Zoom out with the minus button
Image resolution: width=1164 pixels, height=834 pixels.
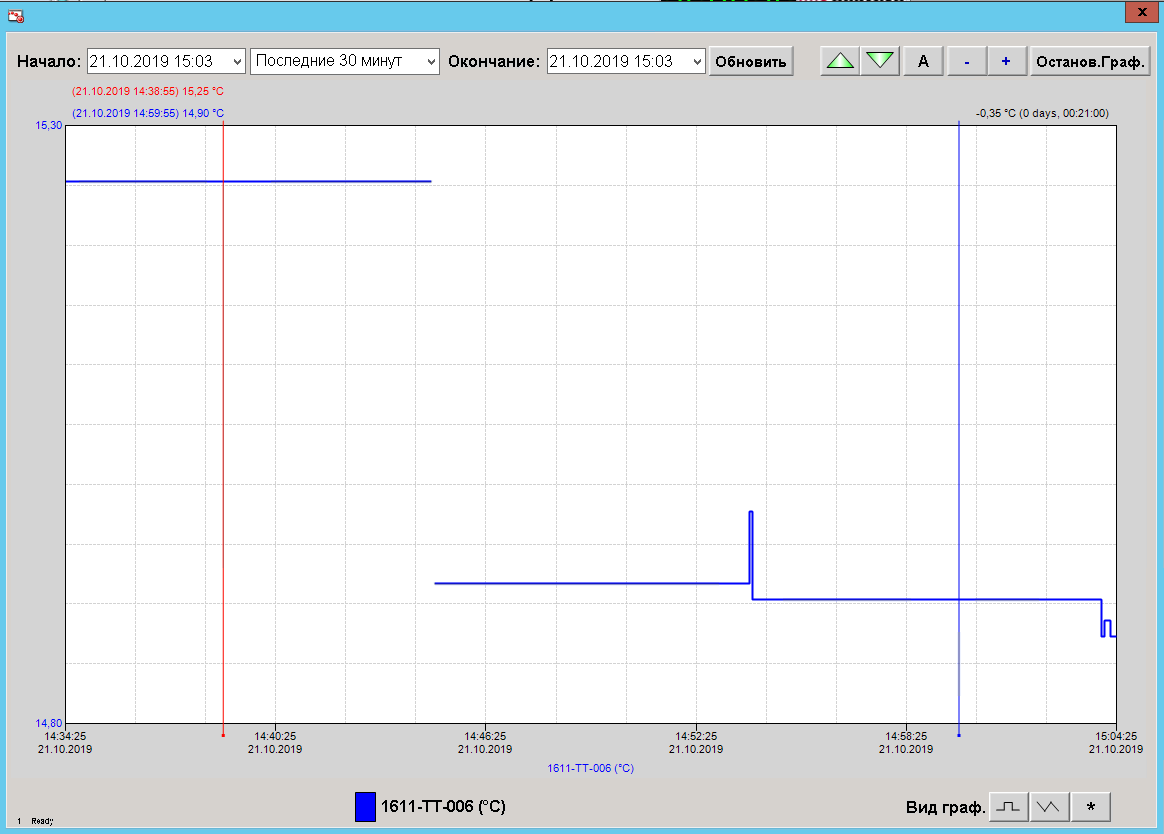tap(966, 61)
